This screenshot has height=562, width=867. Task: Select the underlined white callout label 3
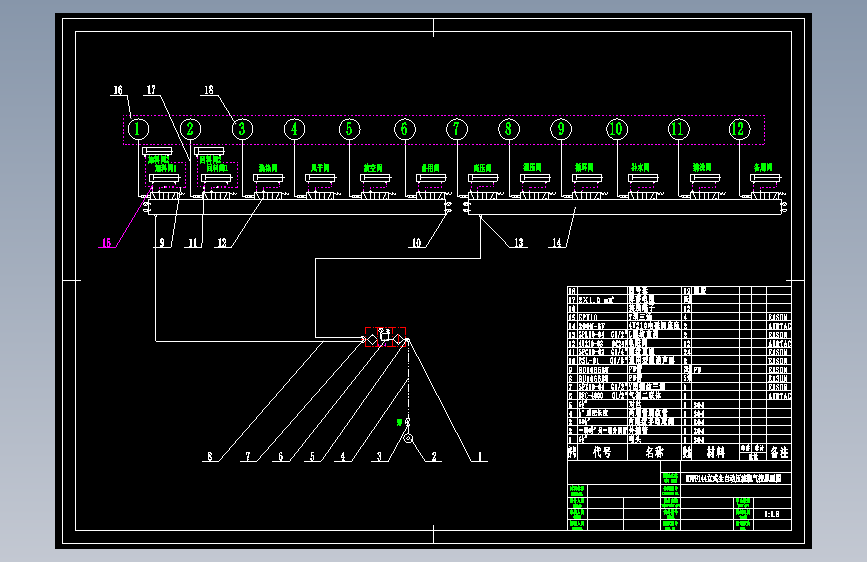point(379,456)
